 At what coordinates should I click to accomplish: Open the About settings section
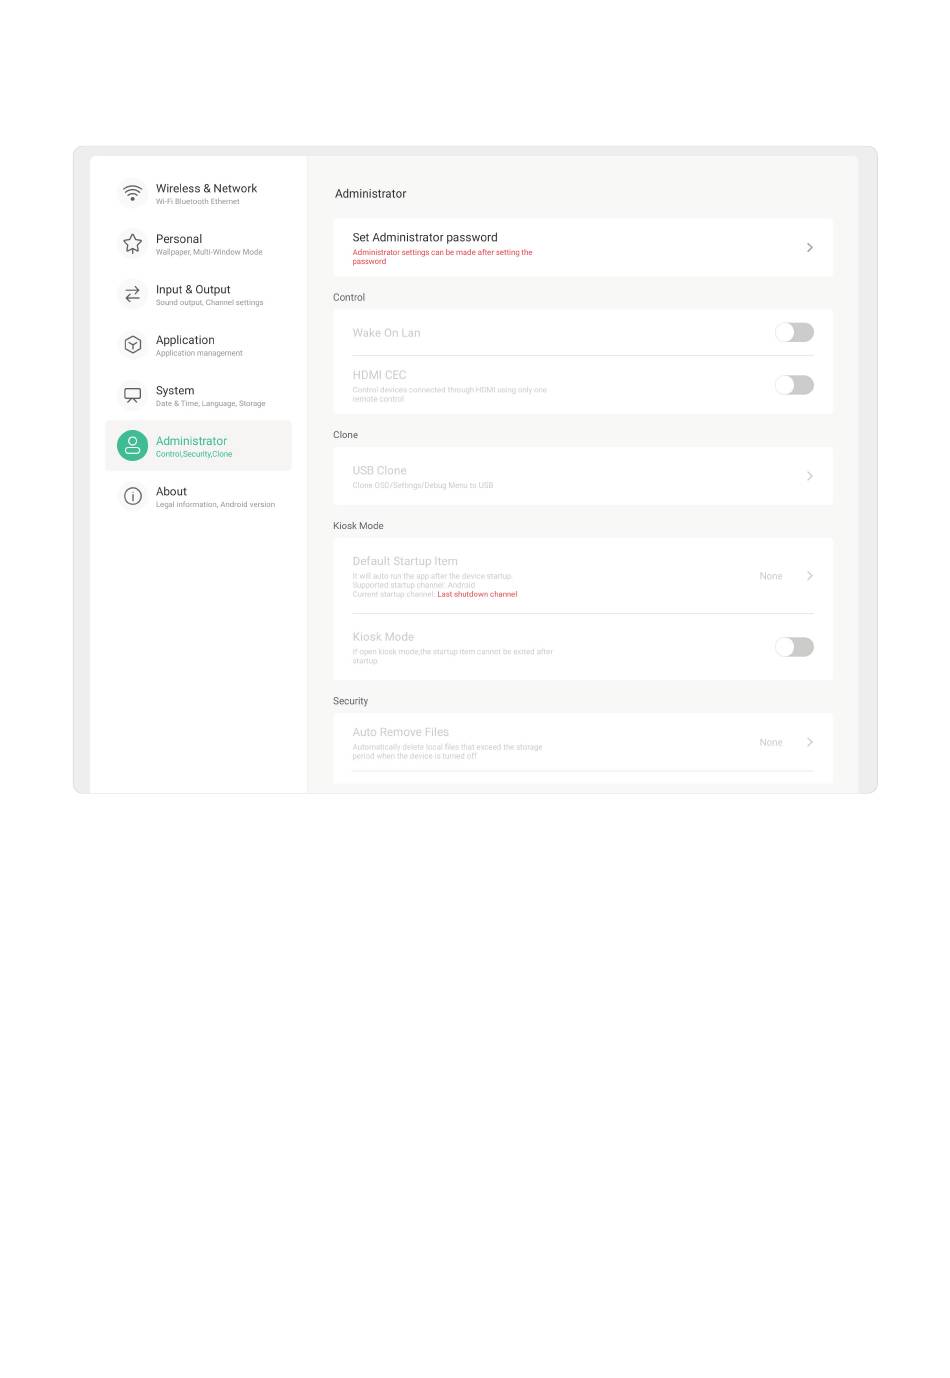(198, 496)
